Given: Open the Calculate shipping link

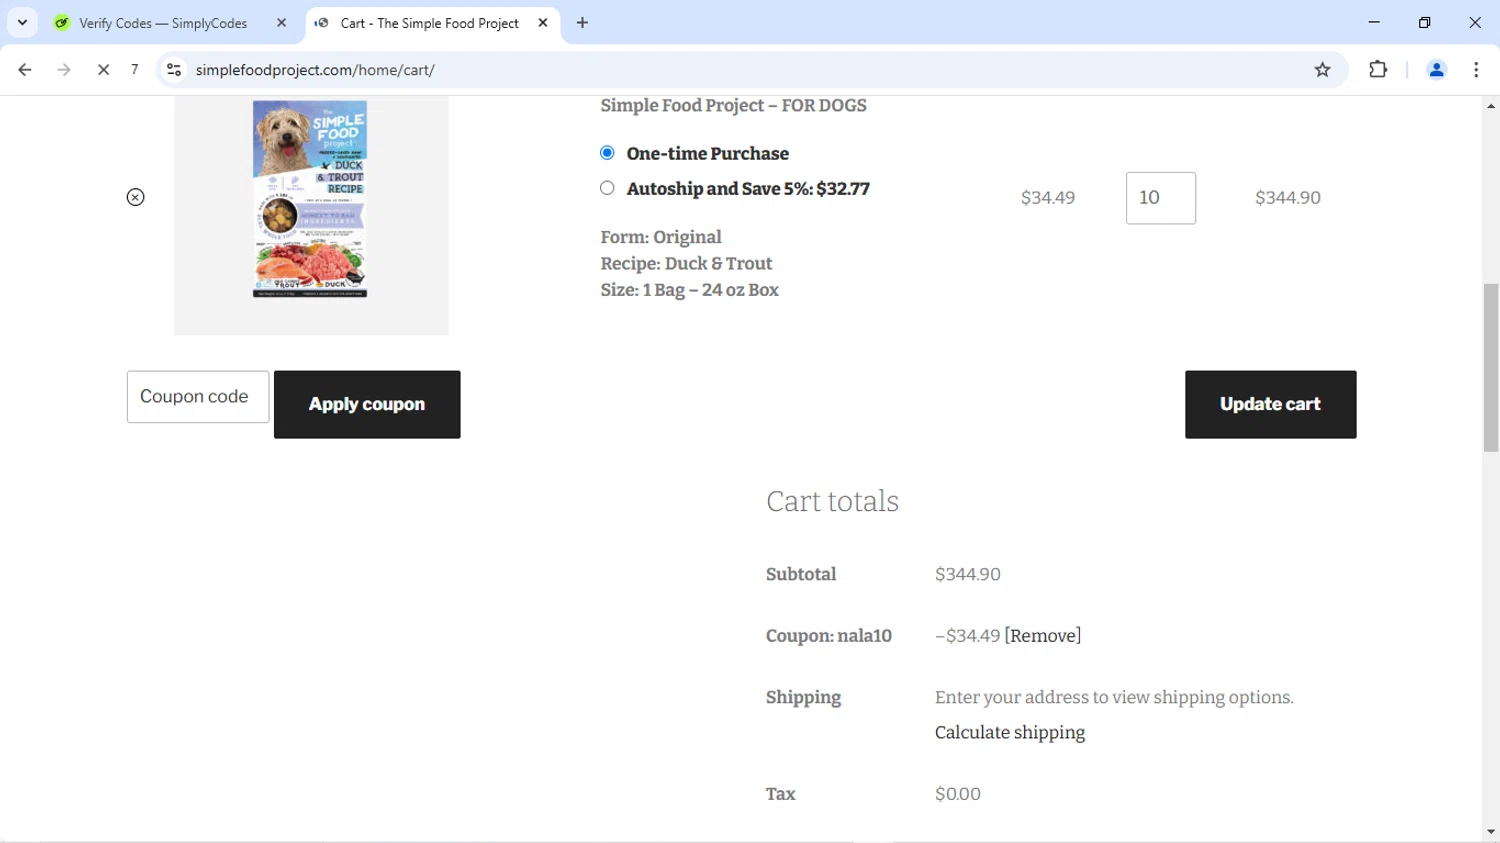Looking at the screenshot, I should (x=1010, y=733).
